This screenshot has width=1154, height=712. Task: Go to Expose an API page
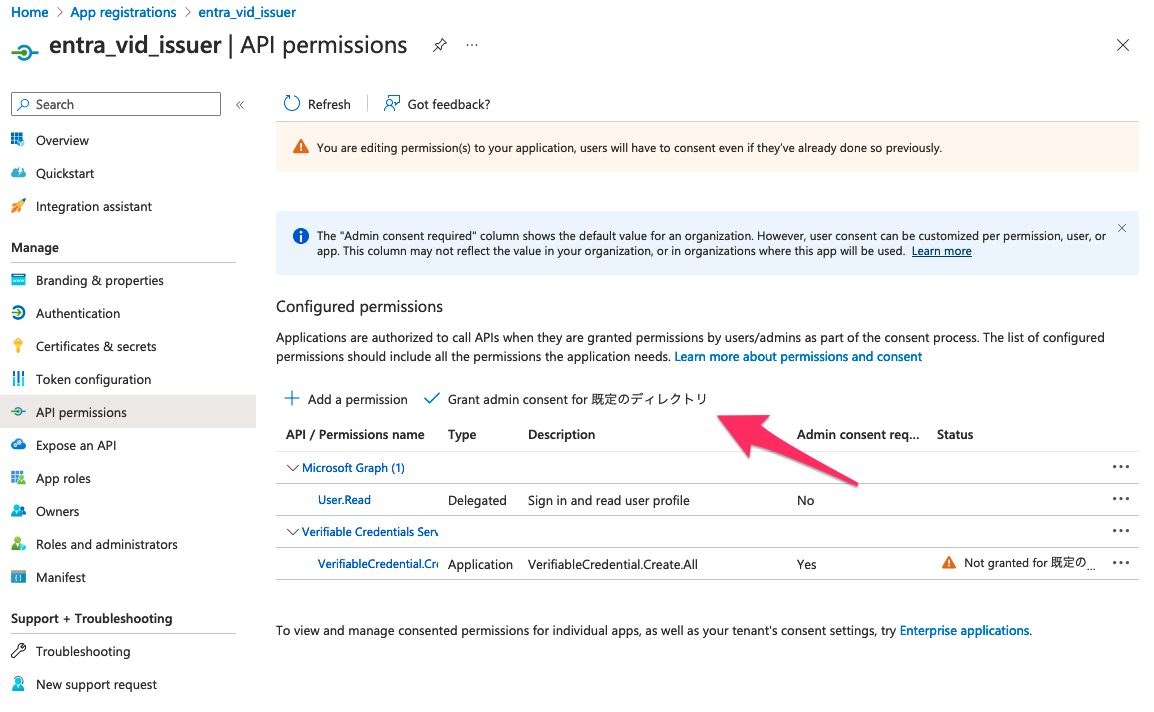click(x=76, y=446)
